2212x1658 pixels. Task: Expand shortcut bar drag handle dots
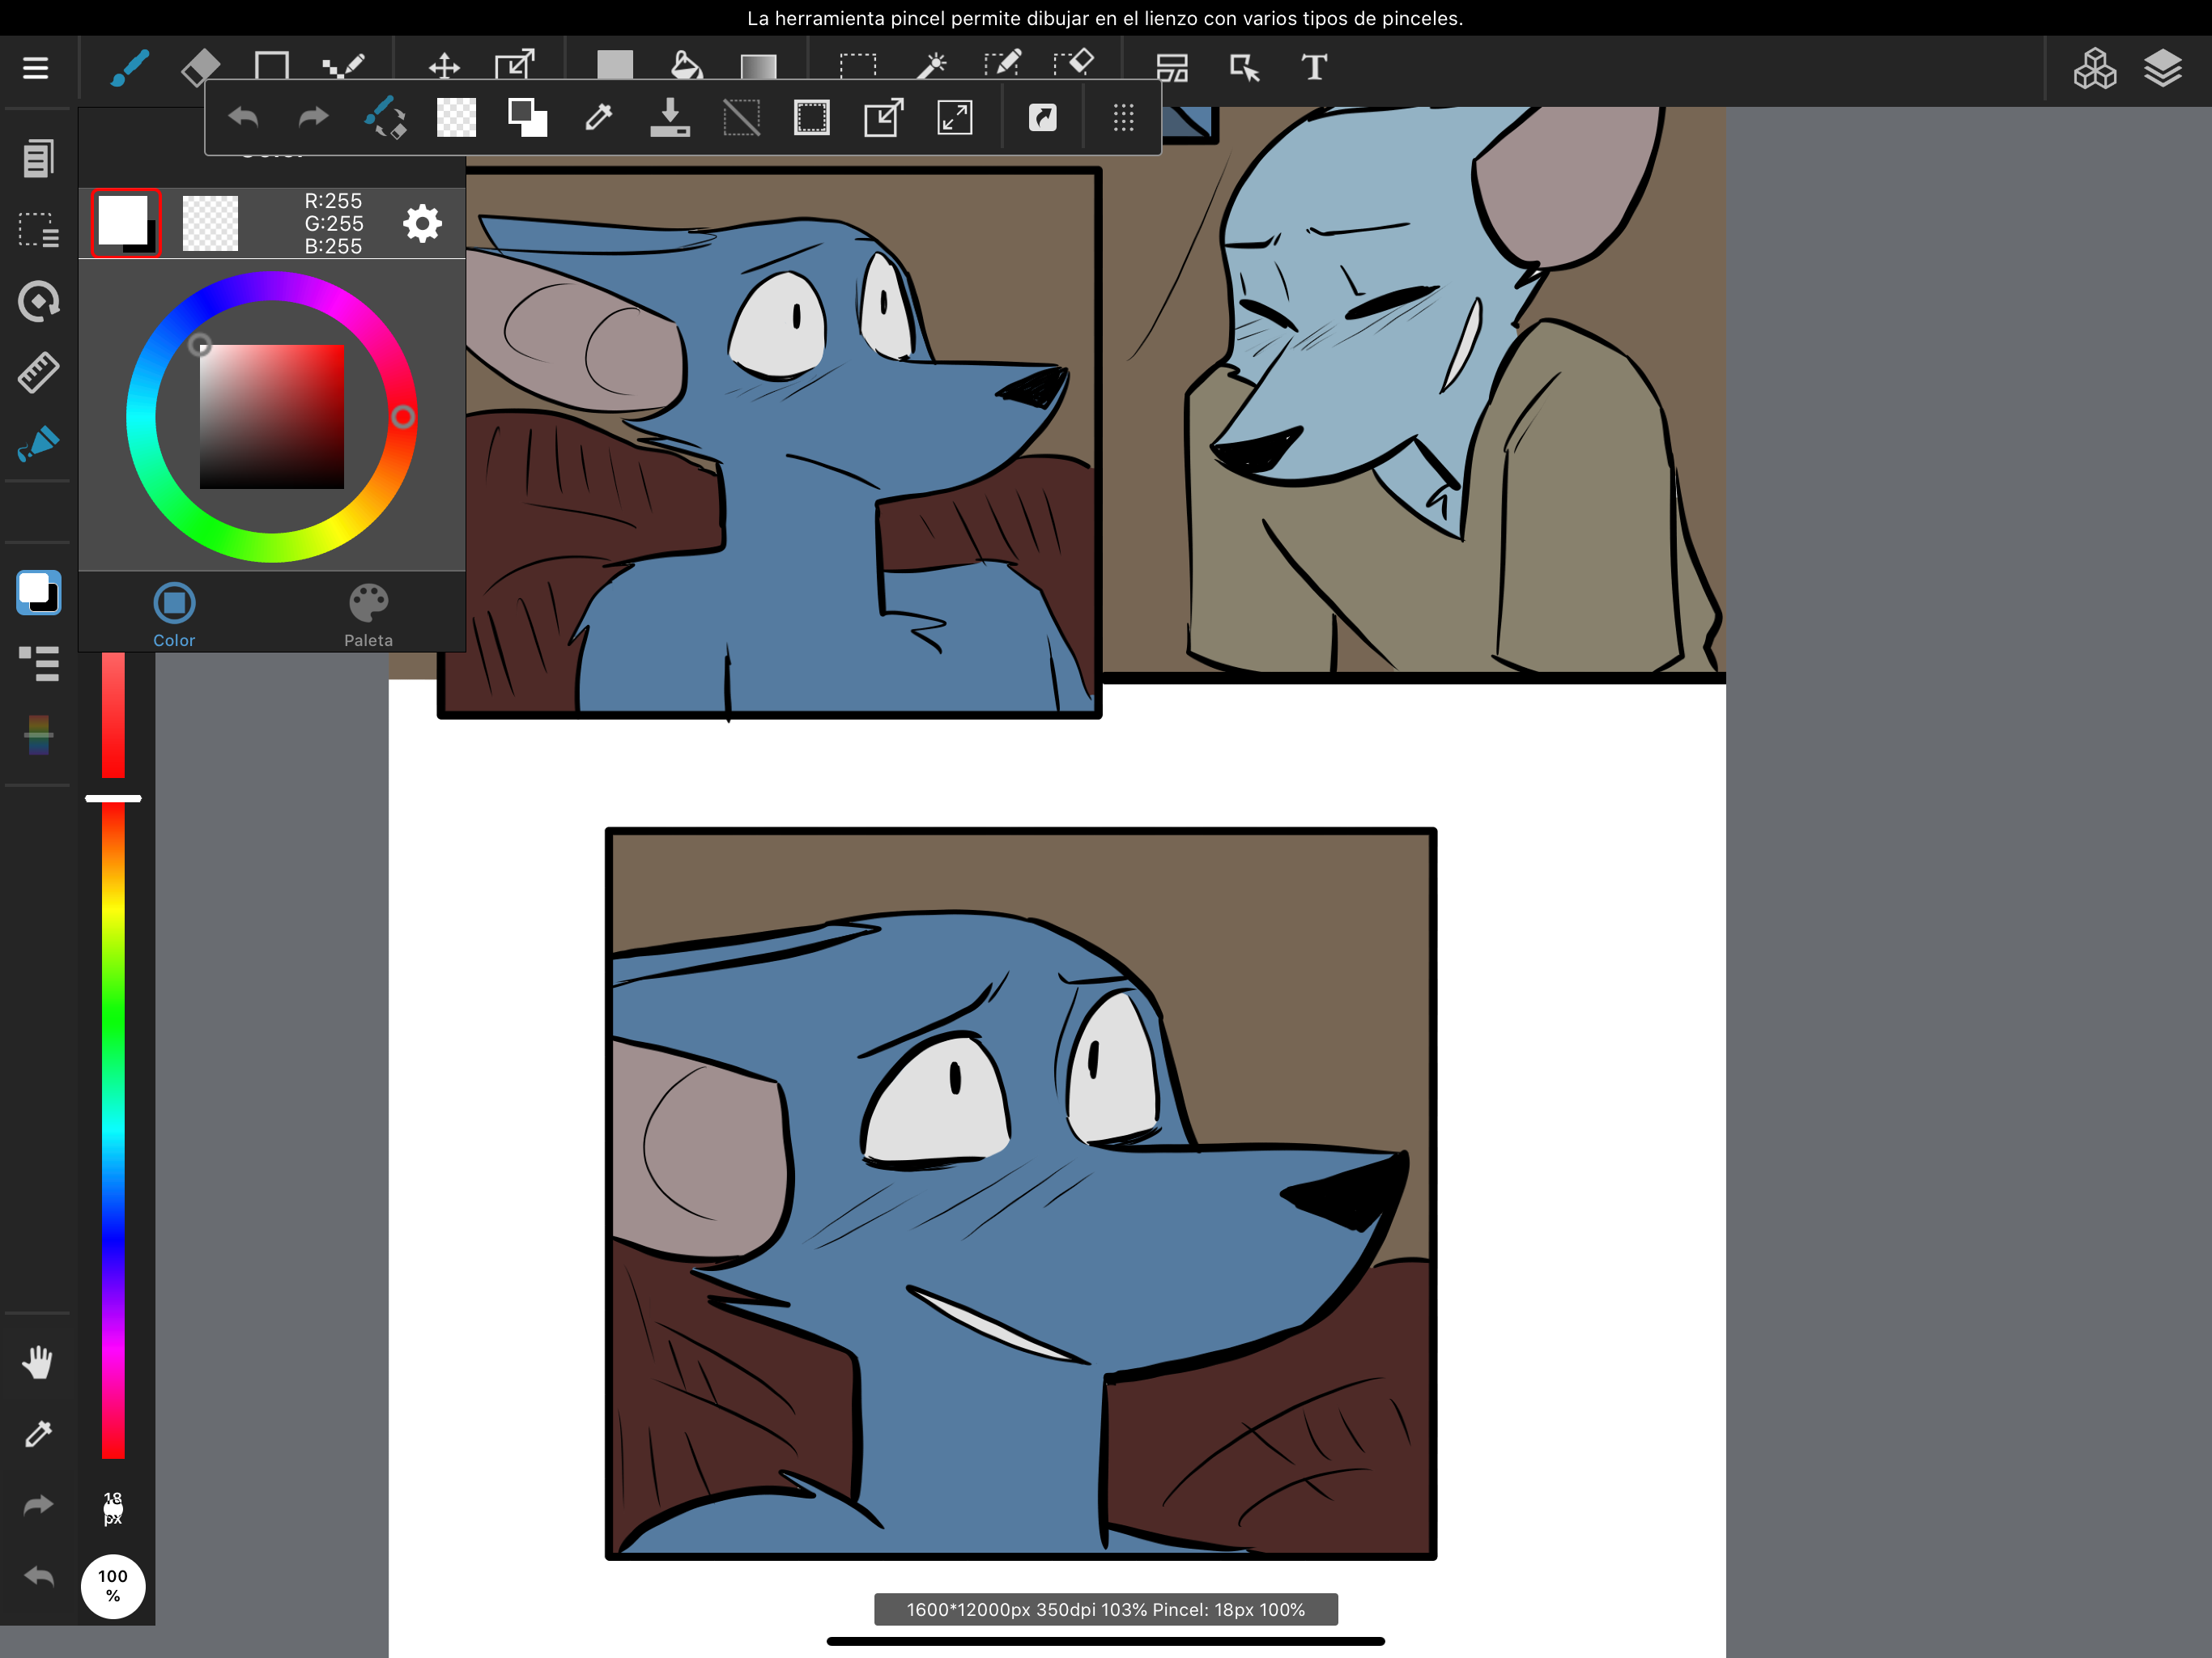(1124, 118)
